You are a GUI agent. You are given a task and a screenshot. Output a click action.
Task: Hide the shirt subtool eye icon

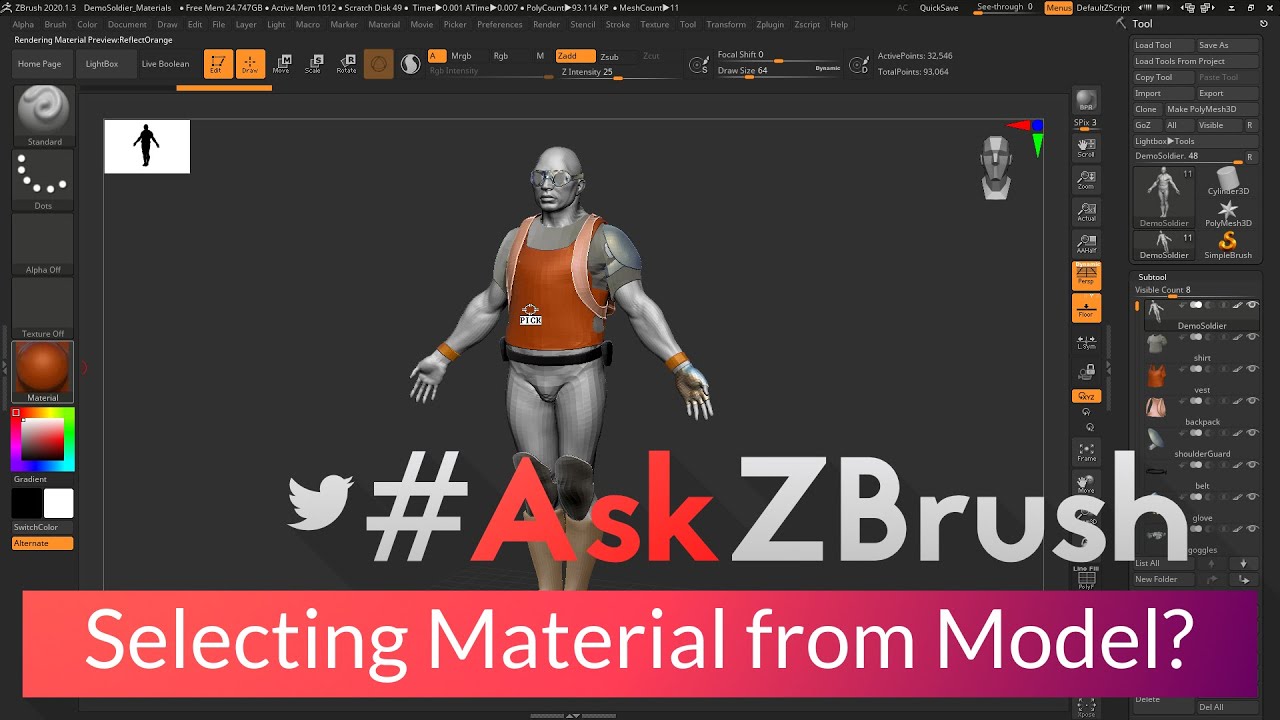pos(1252,337)
